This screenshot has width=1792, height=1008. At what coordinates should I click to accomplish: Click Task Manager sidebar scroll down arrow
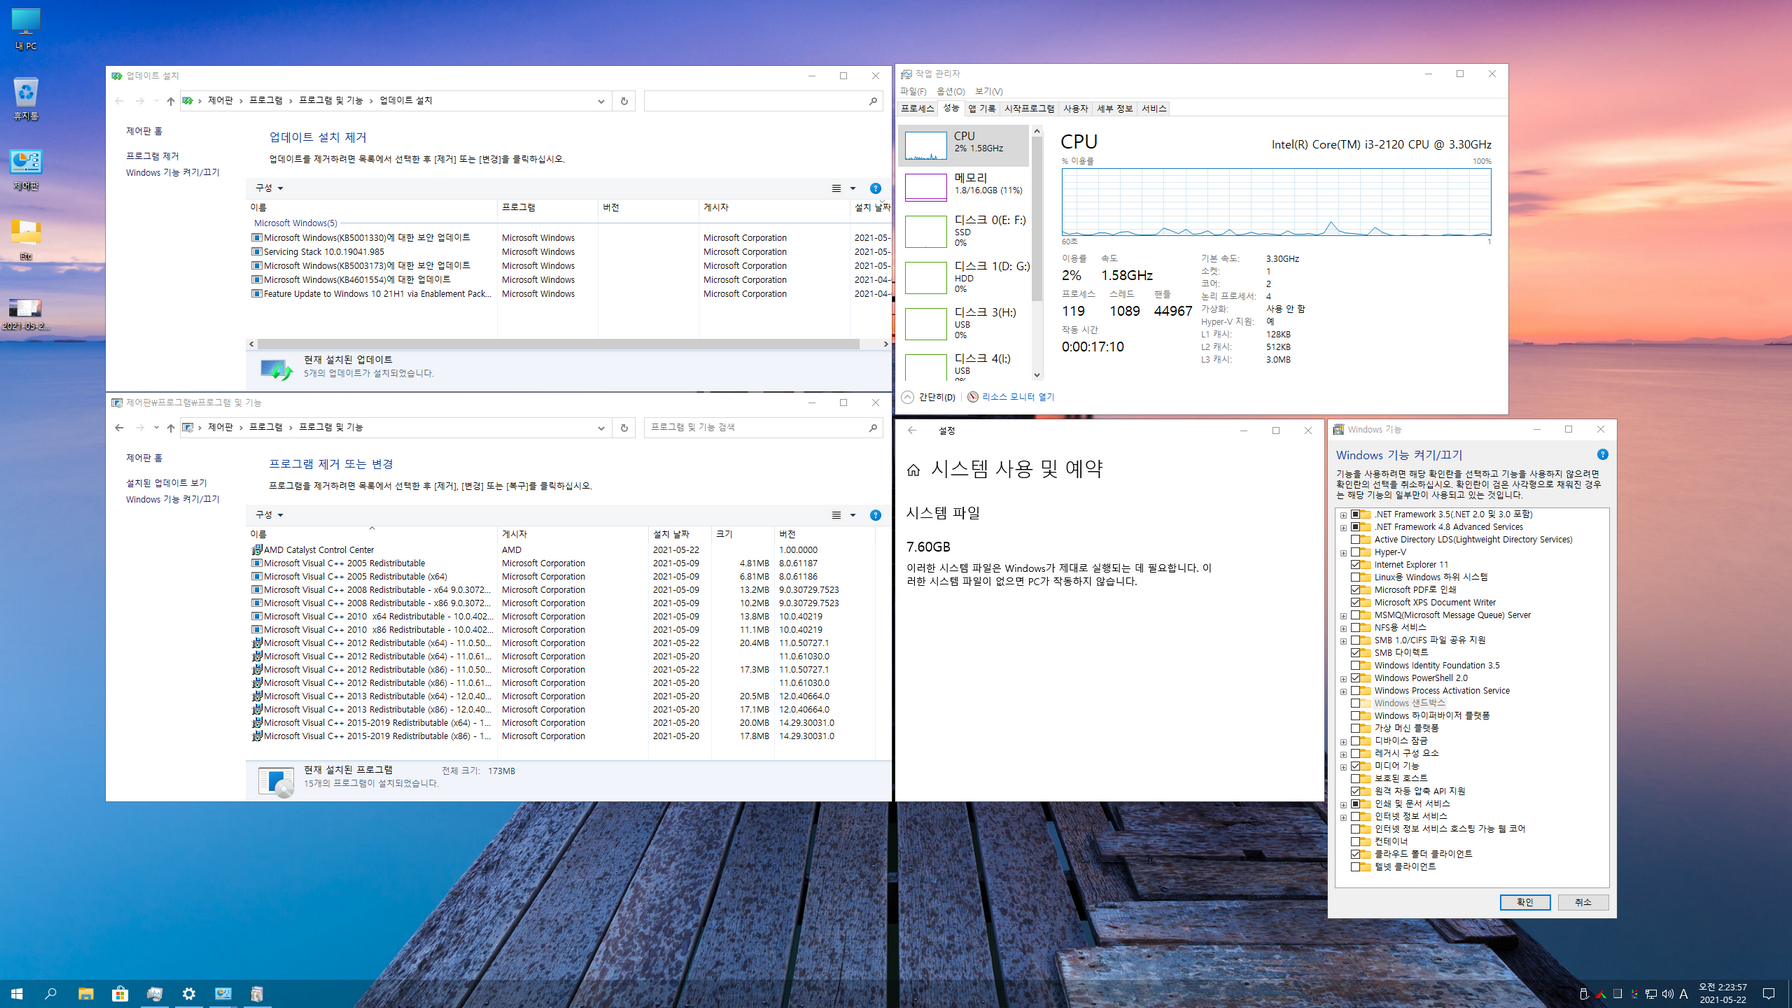tap(1037, 376)
